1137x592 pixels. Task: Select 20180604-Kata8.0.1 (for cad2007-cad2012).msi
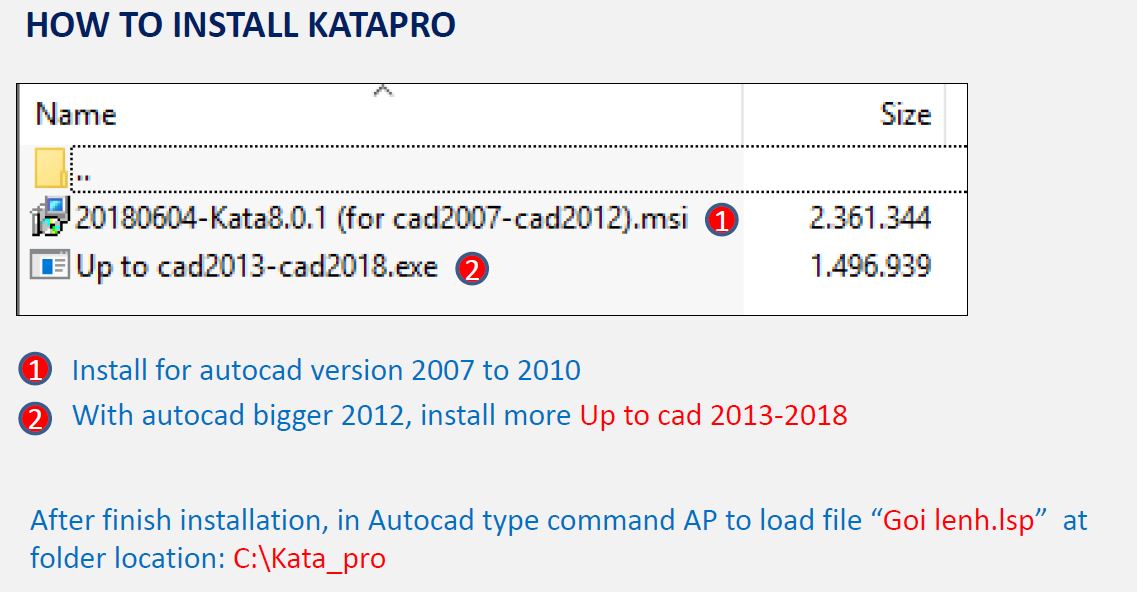pyautogui.click(x=381, y=218)
